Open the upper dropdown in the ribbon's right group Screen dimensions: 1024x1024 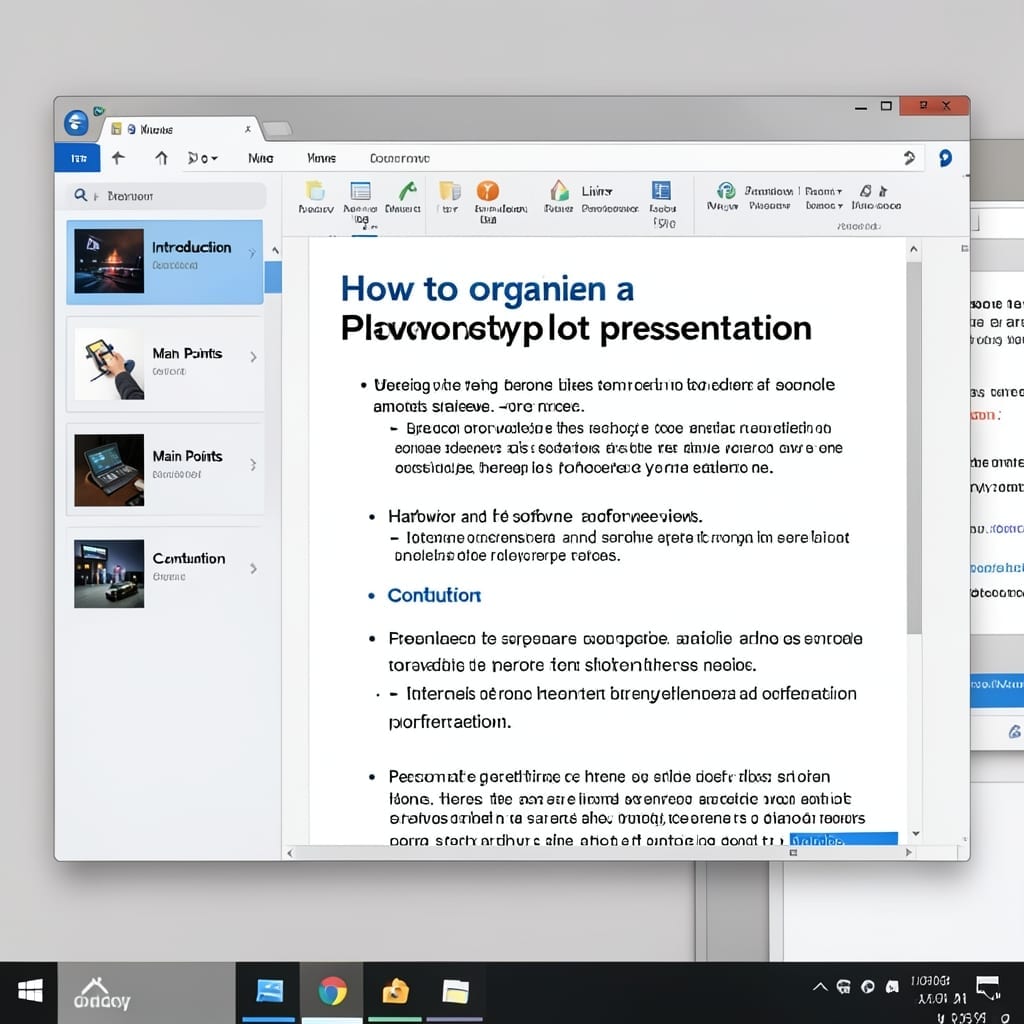[x=824, y=191]
